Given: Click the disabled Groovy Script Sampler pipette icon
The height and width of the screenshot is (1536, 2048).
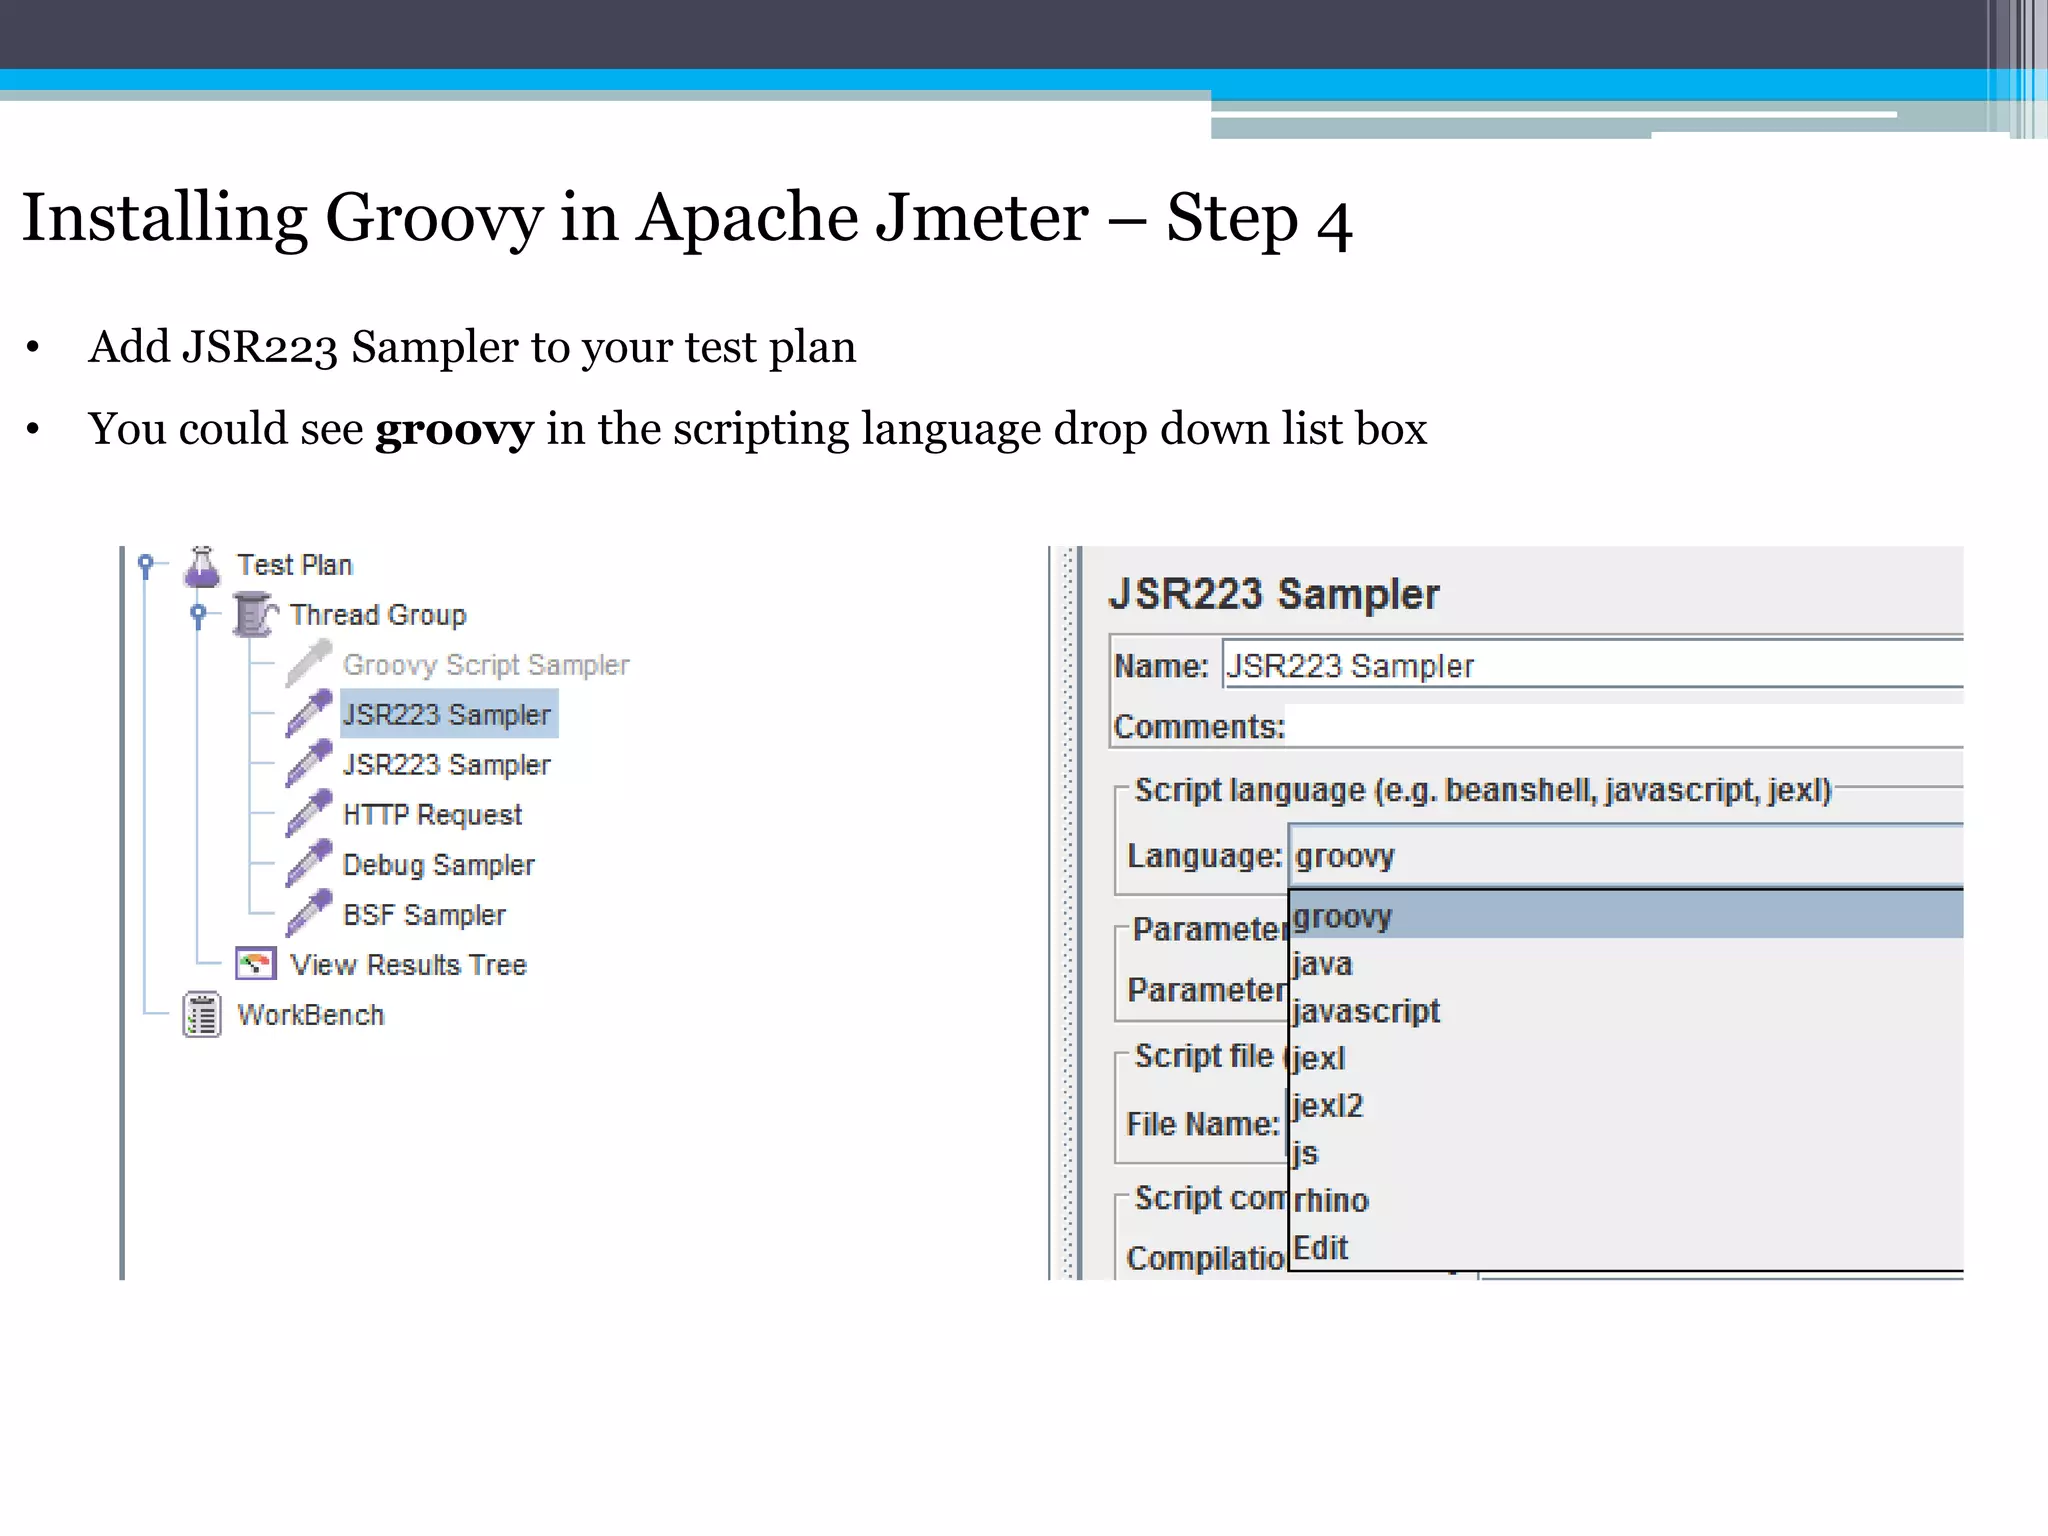Looking at the screenshot, I should [x=308, y=664].
